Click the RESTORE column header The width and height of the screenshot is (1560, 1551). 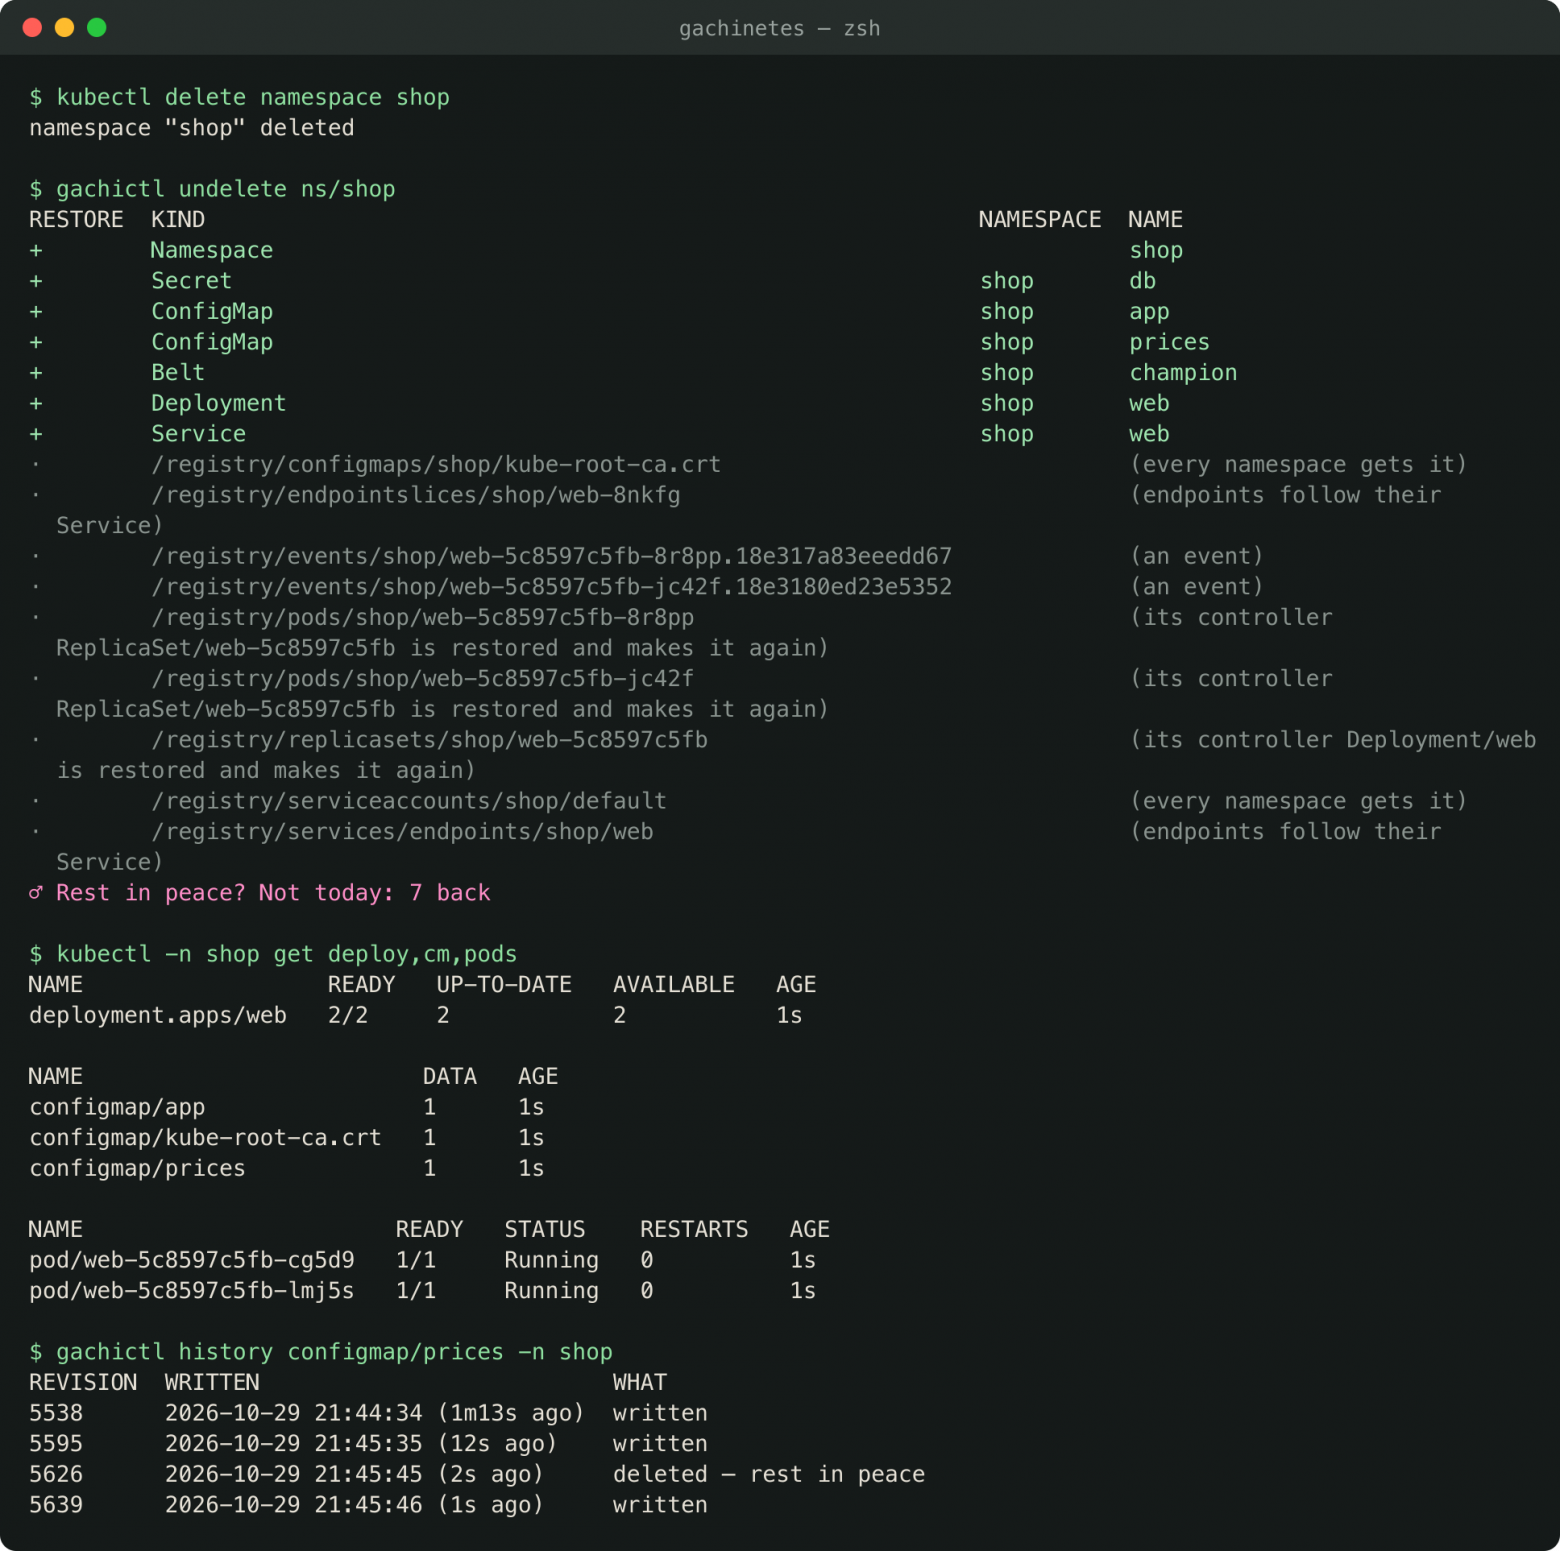tap(76, 220)
